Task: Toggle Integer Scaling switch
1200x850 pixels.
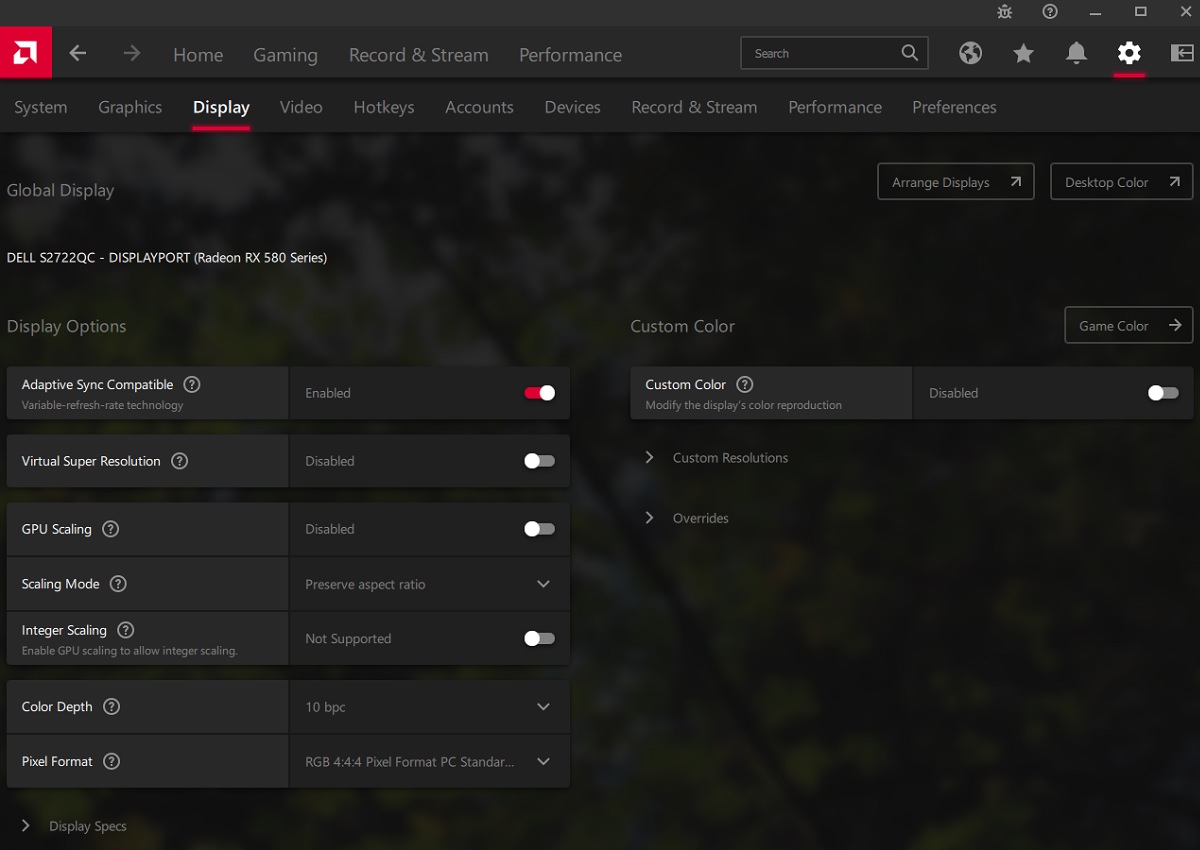Action: tap(539, 638)
